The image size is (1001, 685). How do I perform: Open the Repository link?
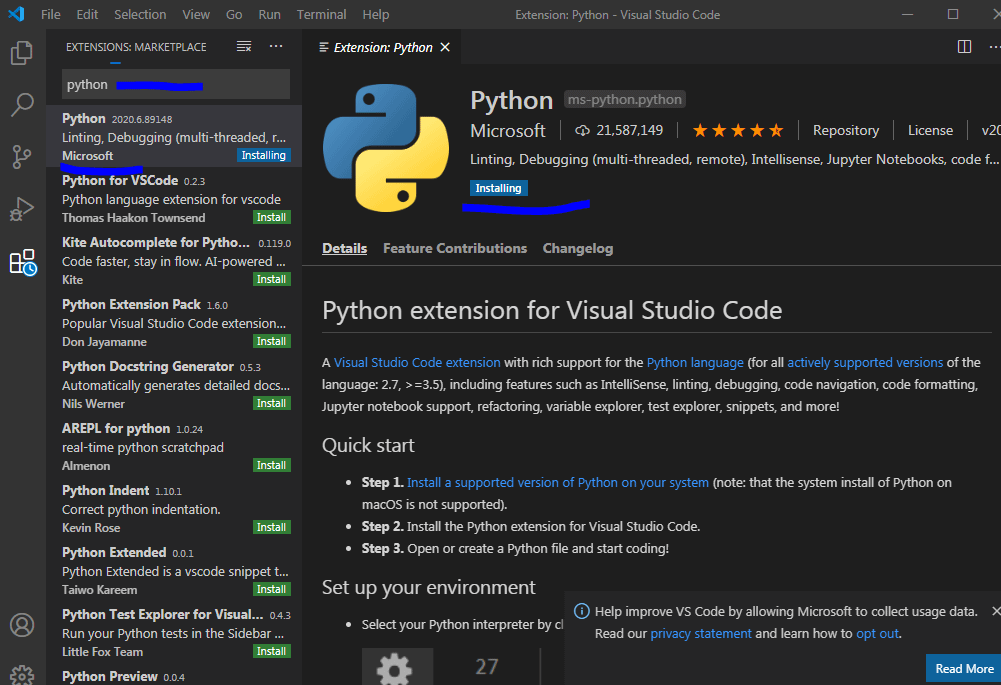[845, 130]
